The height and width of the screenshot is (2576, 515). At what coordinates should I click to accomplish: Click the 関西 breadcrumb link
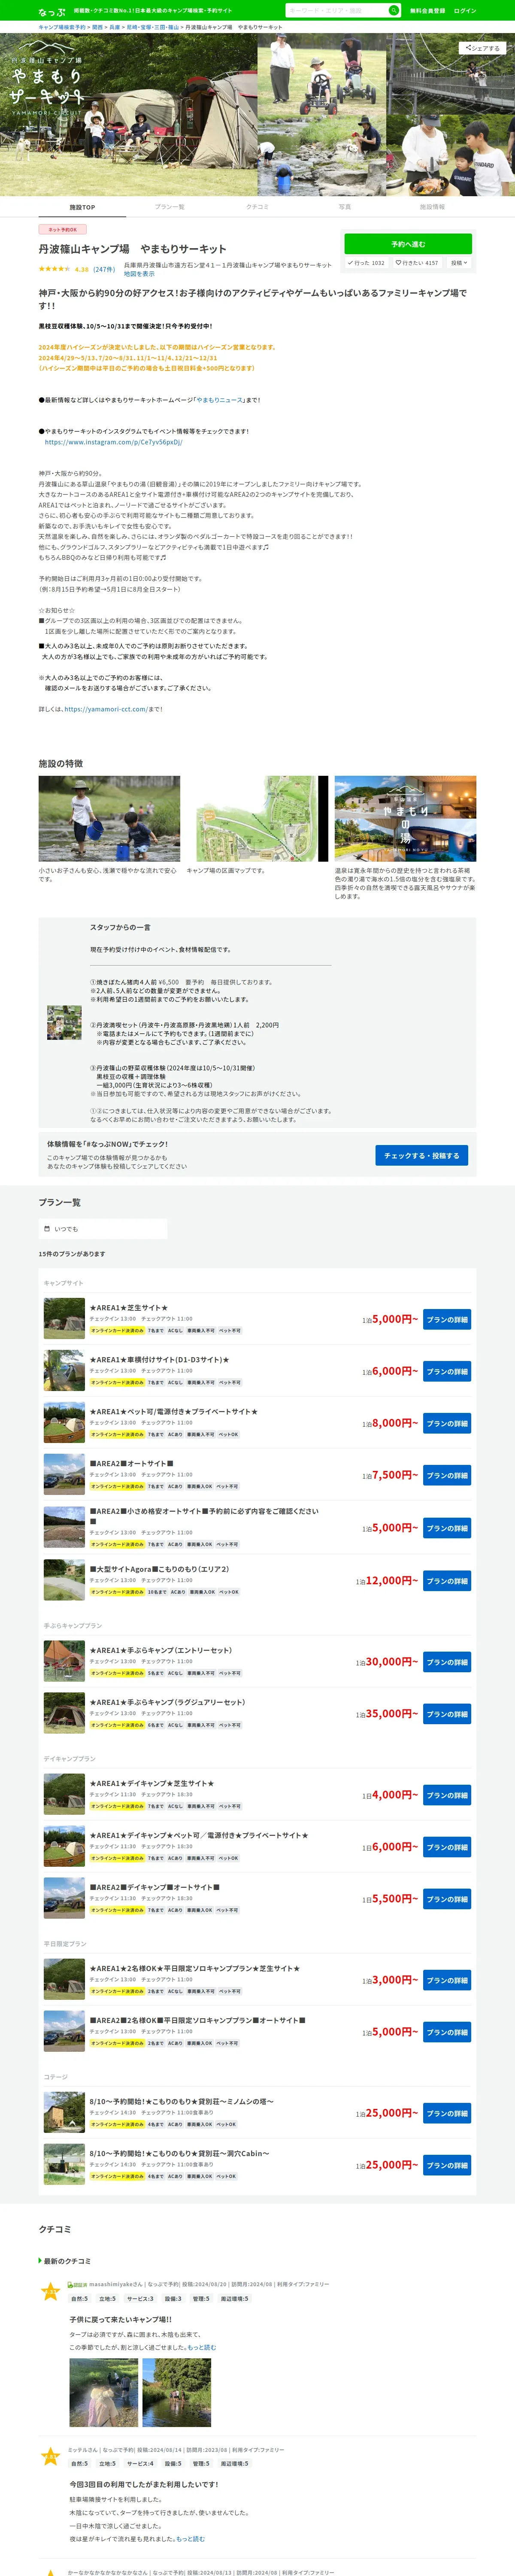coord(98,27)
